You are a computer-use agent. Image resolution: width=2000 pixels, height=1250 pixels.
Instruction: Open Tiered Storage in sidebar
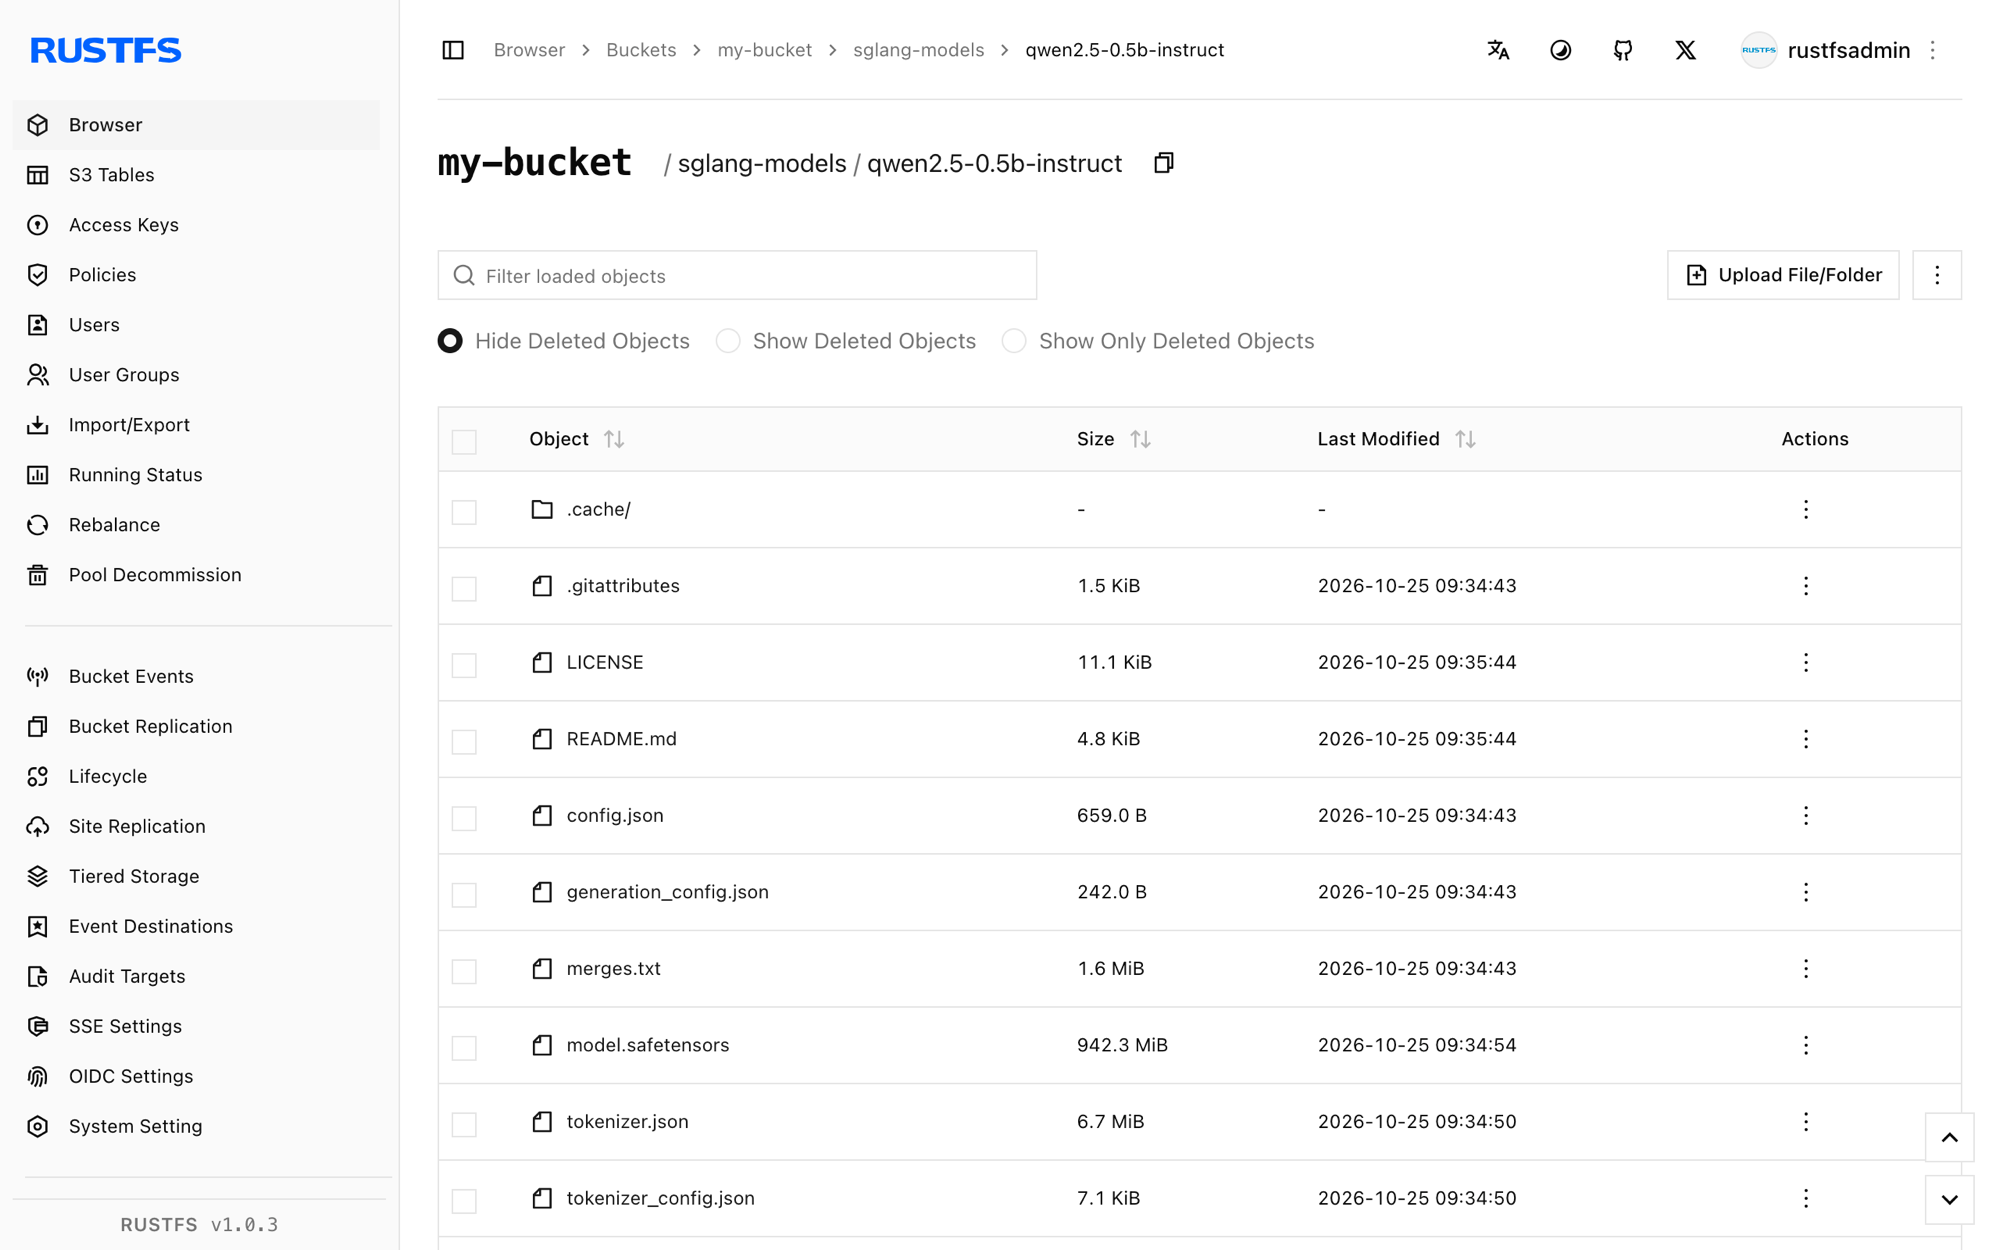(196, 876)
